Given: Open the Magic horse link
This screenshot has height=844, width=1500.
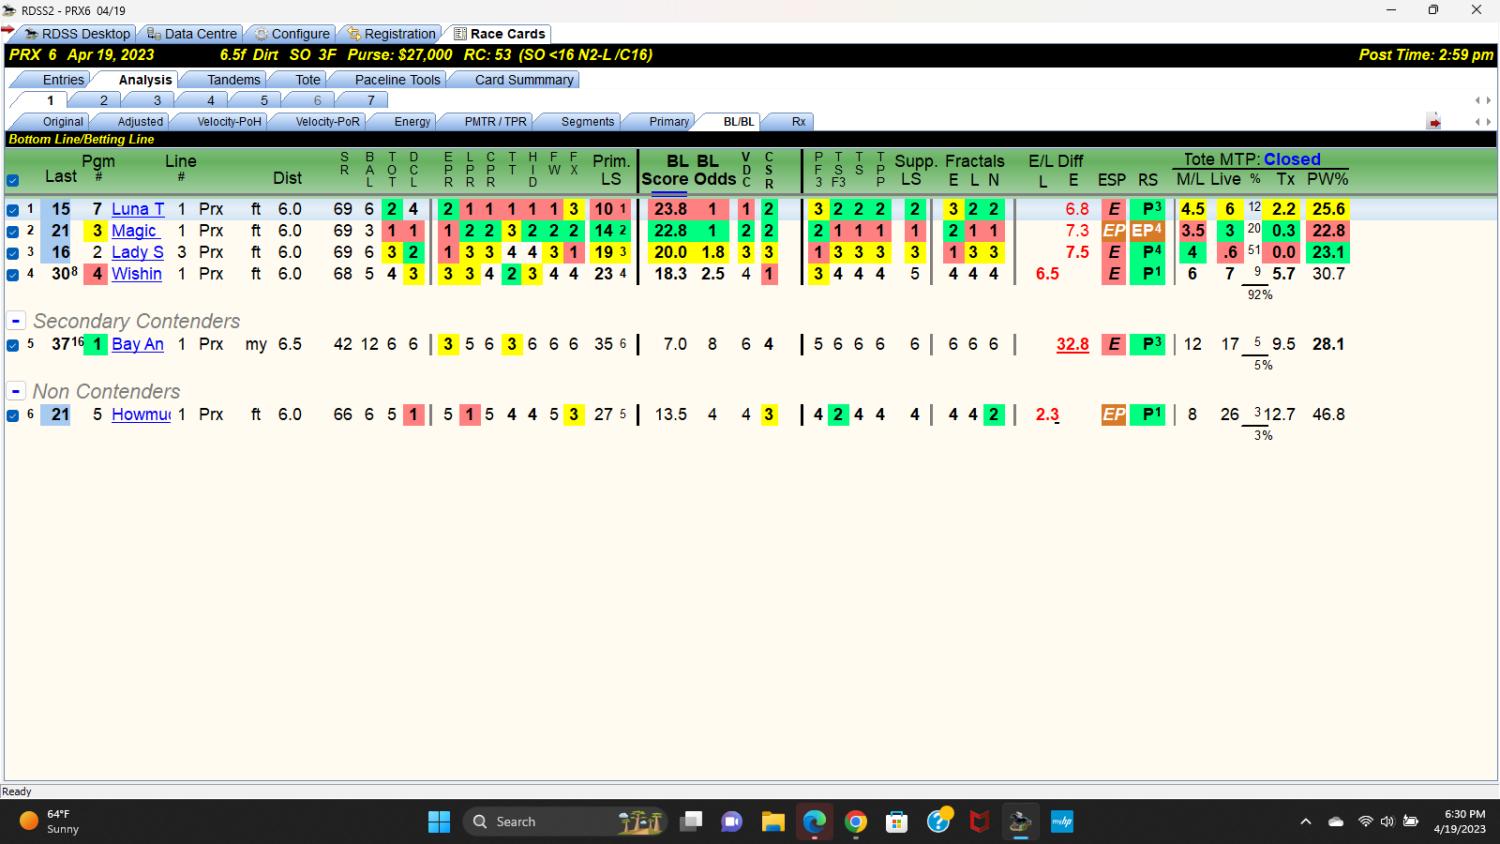Looking at the screenshot, I should click(134, 231).
